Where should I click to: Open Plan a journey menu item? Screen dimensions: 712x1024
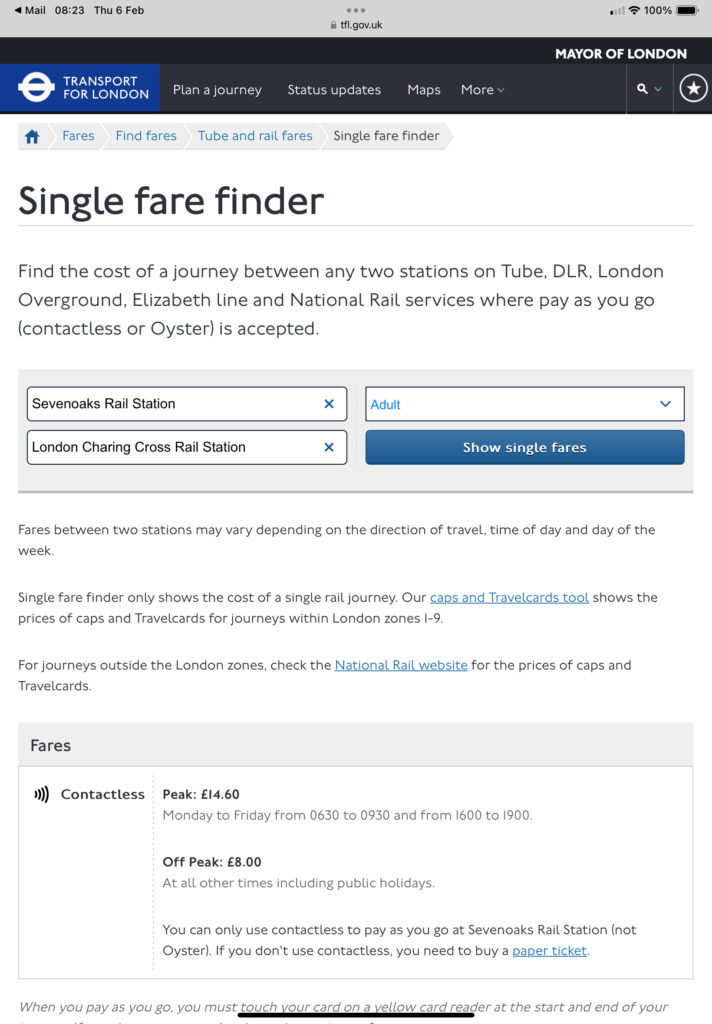[217, 89]
